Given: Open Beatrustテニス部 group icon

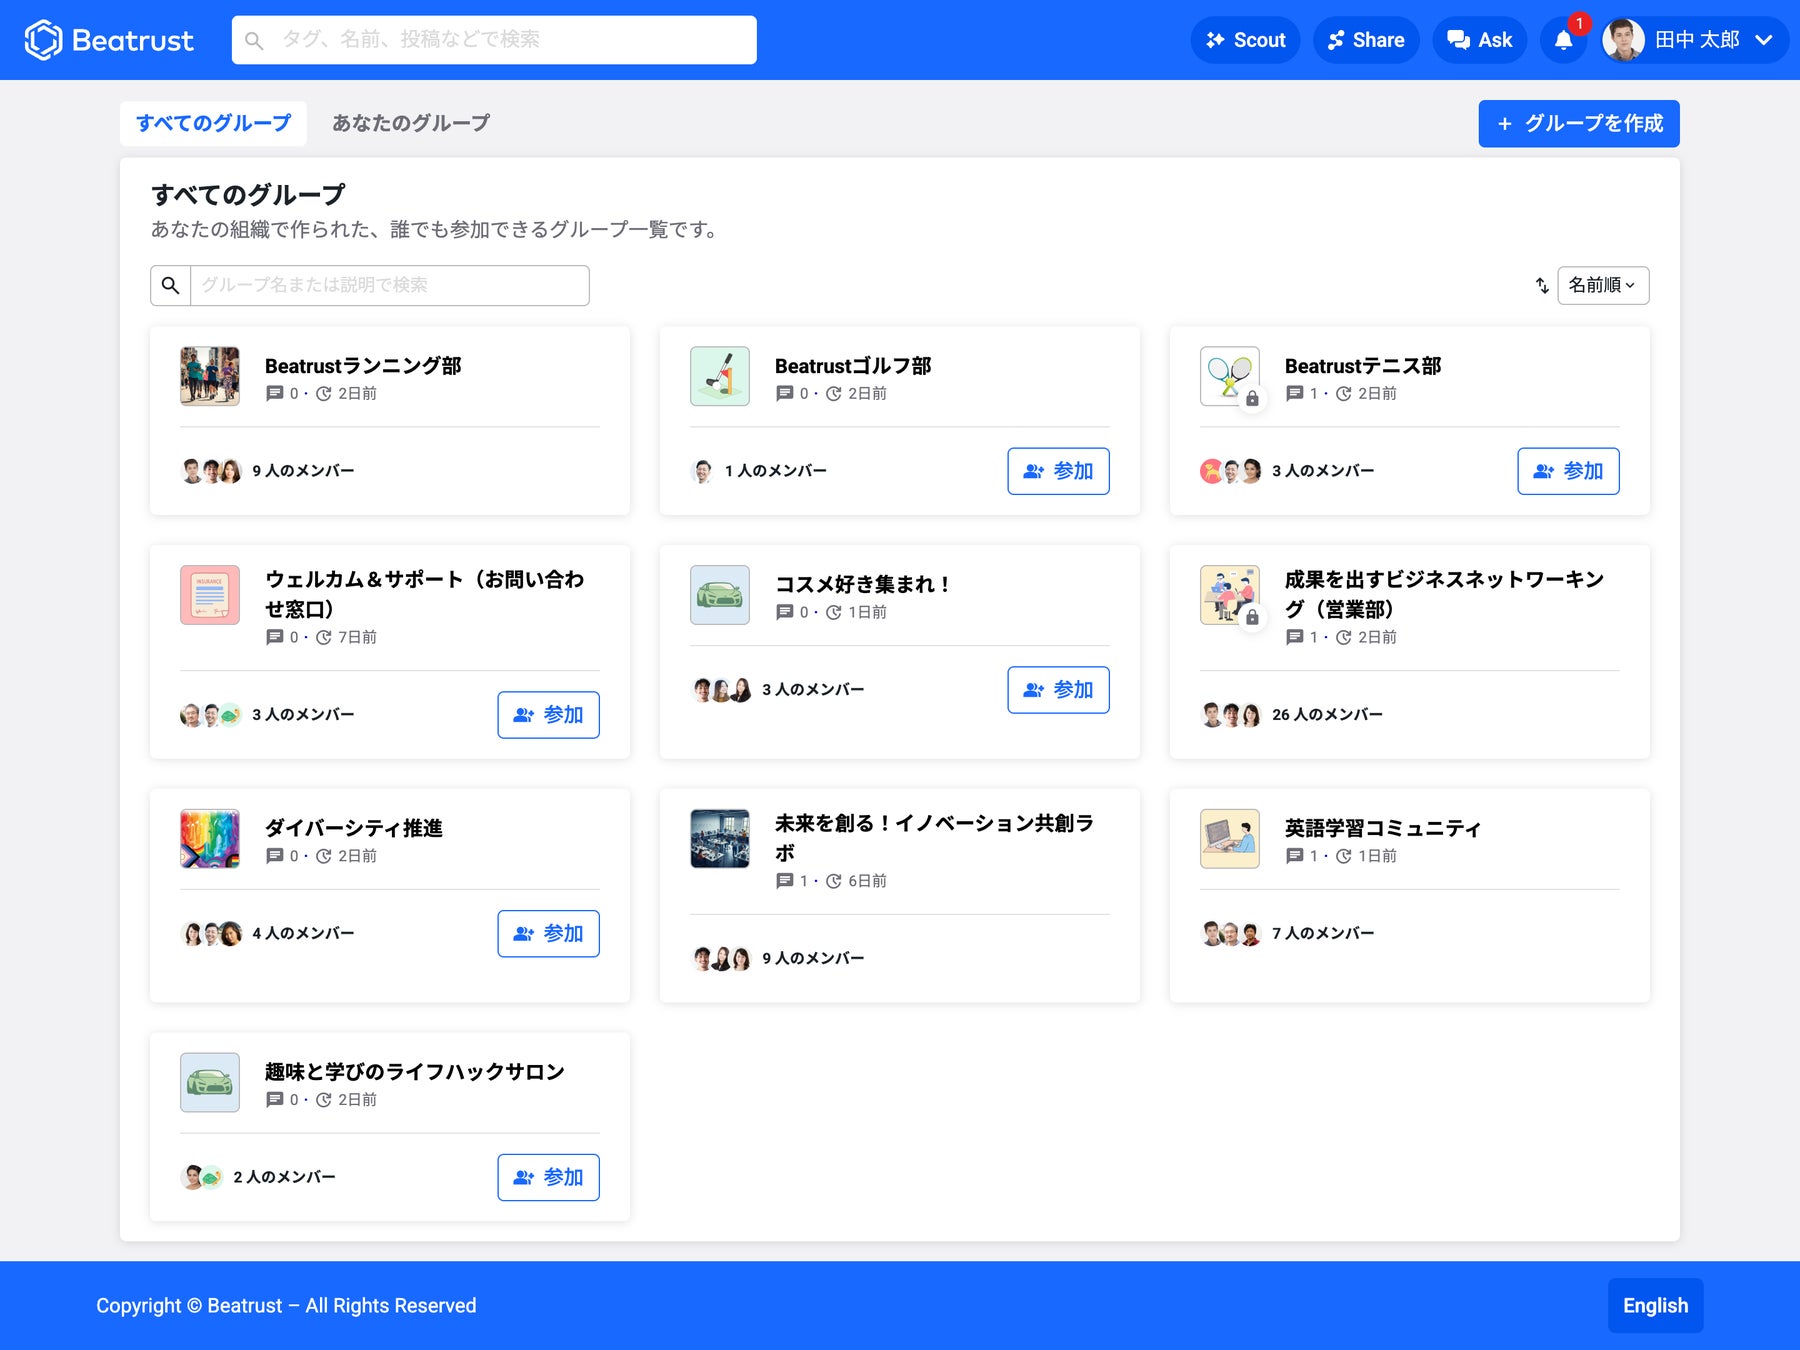Looking at the screenshot, I should (1230, 376).
